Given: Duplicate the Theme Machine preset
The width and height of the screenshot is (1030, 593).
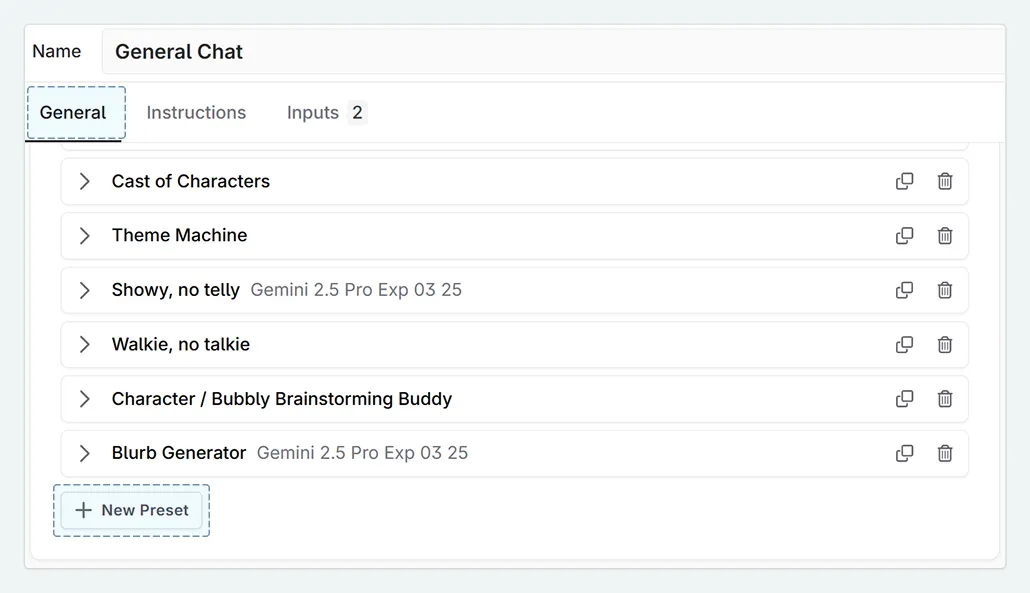Looking at the screenshot, I should [904, 236].
